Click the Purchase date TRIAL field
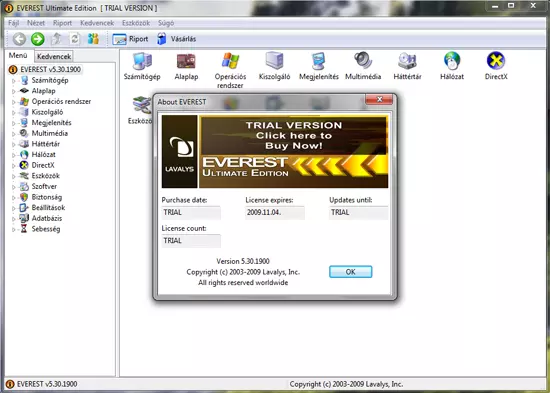Image resolution: width=550 pixels, height=393 pixels. (x=191, y=213)
